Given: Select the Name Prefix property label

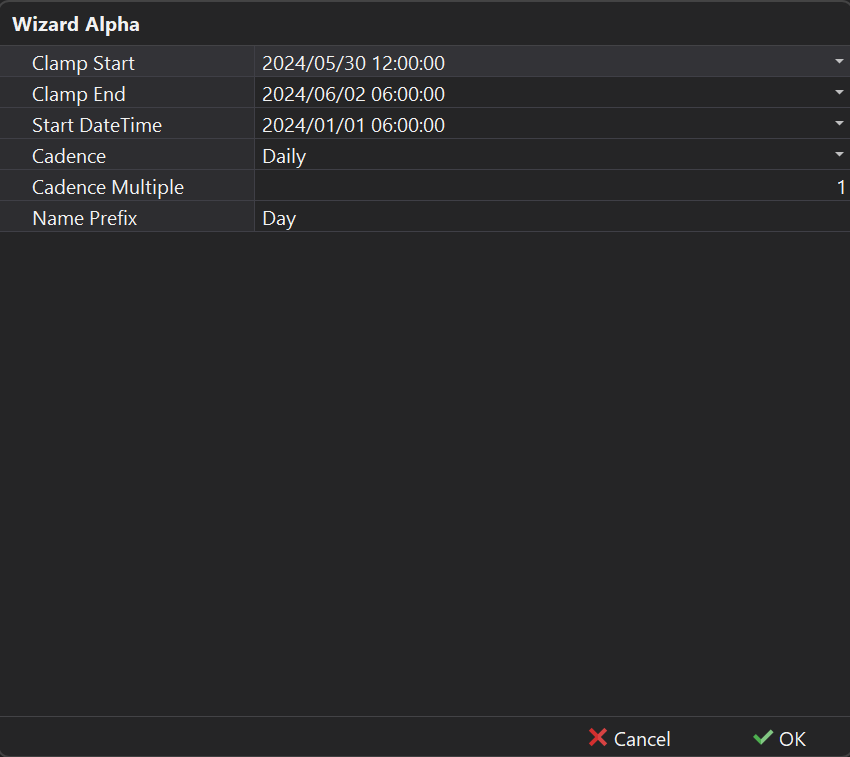Looking at the screenshot, I should (84, 218).
